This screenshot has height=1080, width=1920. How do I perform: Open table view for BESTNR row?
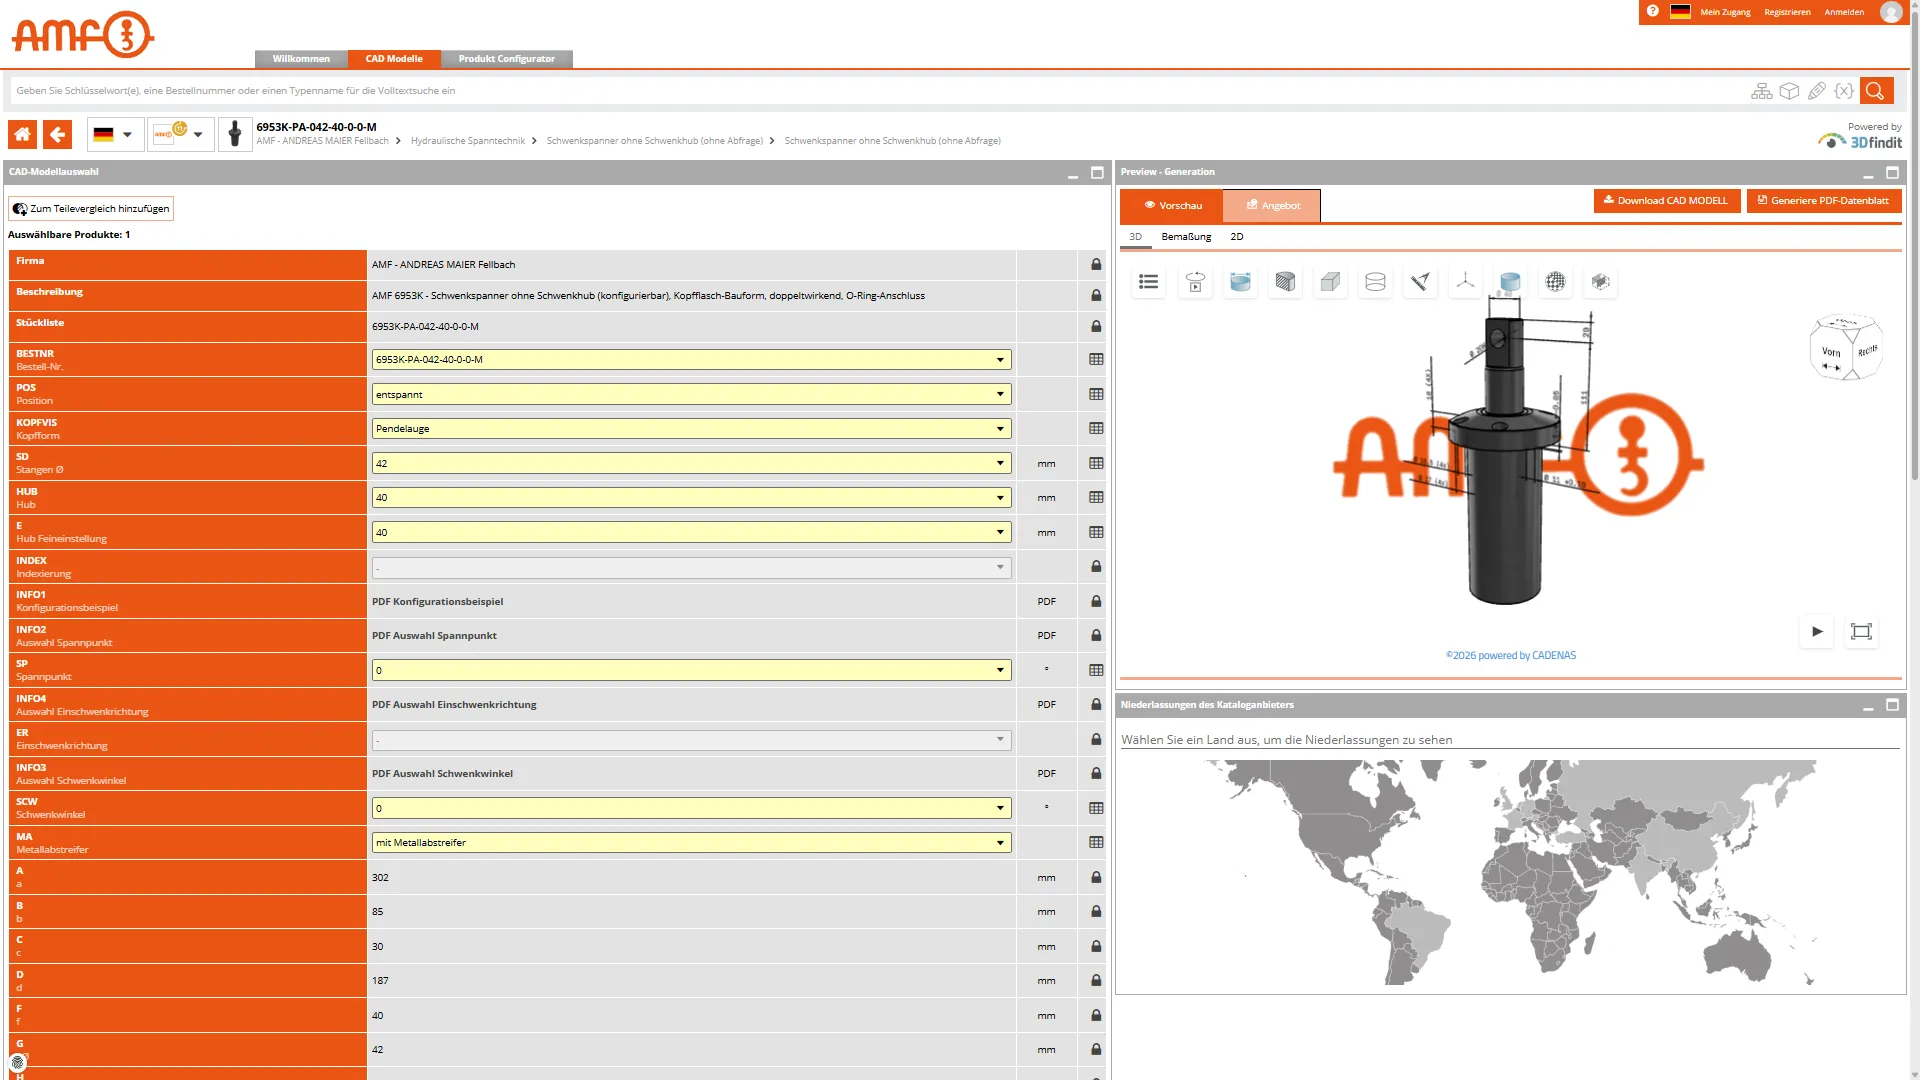pyautogui.click(x=1096, y=360)
